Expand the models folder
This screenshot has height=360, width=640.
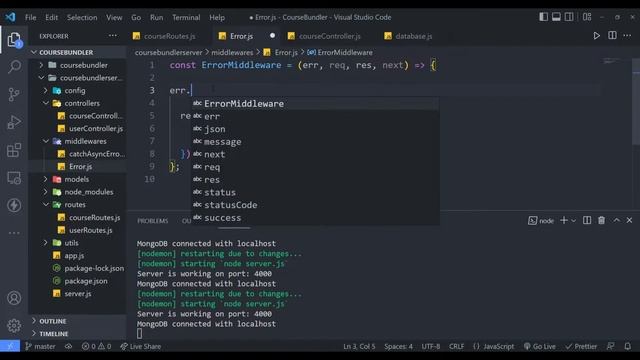tap(78, 179)
